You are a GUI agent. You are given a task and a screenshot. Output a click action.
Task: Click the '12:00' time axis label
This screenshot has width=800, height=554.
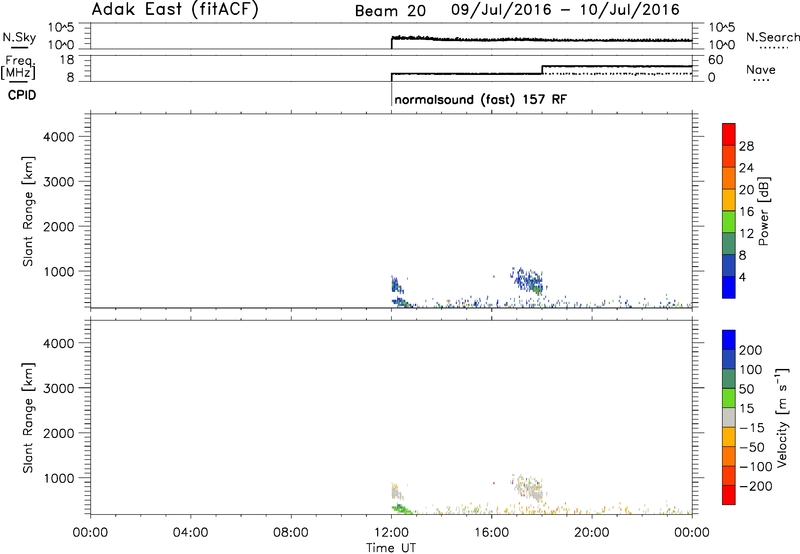[x=391, y=533]
